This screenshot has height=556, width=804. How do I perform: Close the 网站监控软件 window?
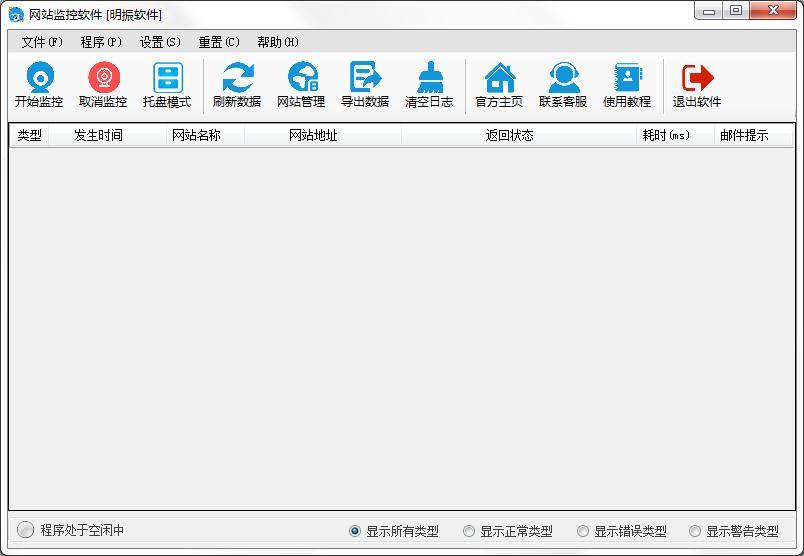pos(773,11)
